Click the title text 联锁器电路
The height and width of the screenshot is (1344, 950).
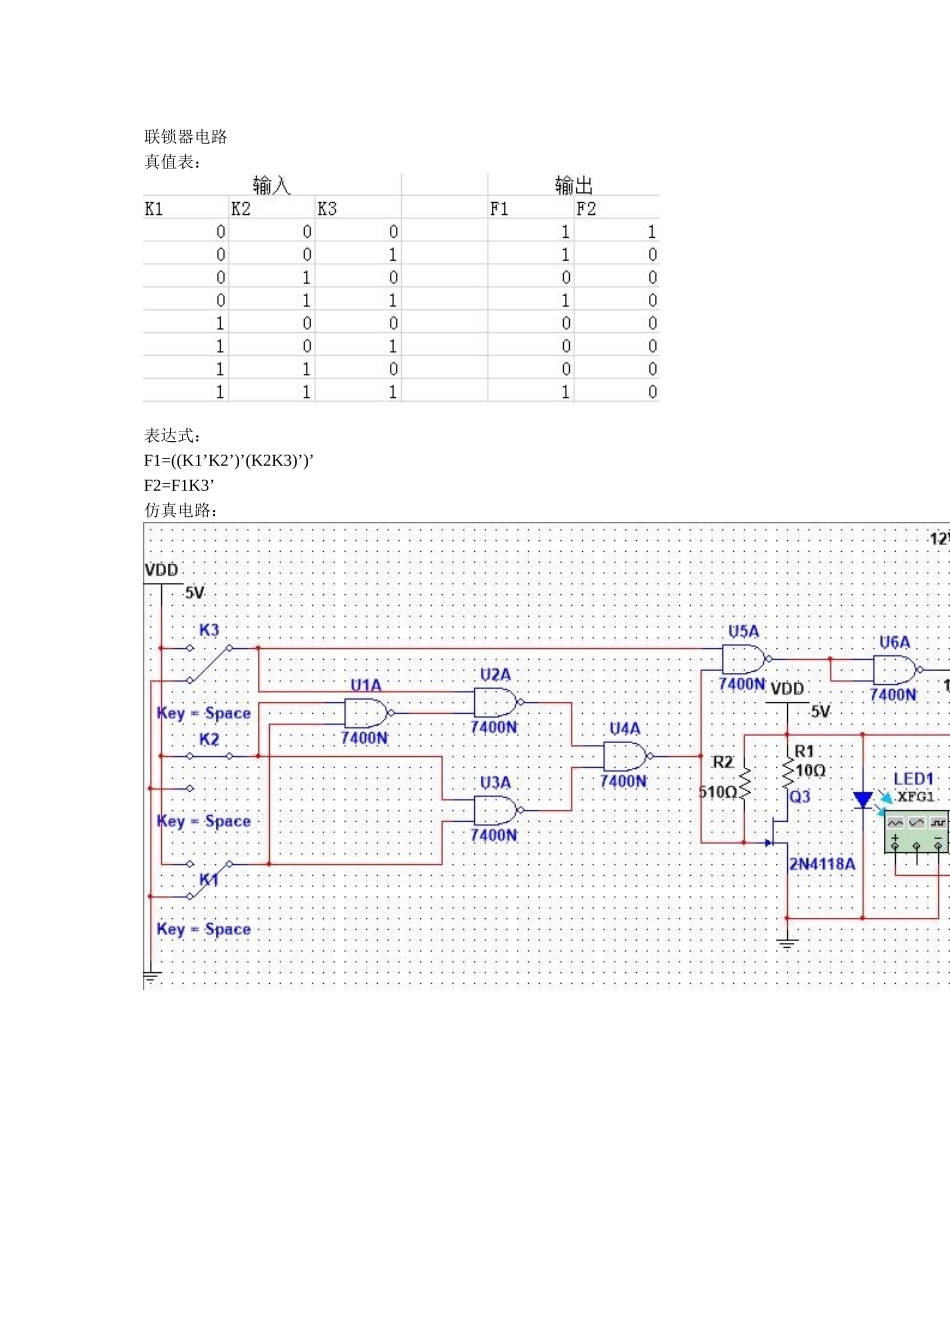pos(186,137)
